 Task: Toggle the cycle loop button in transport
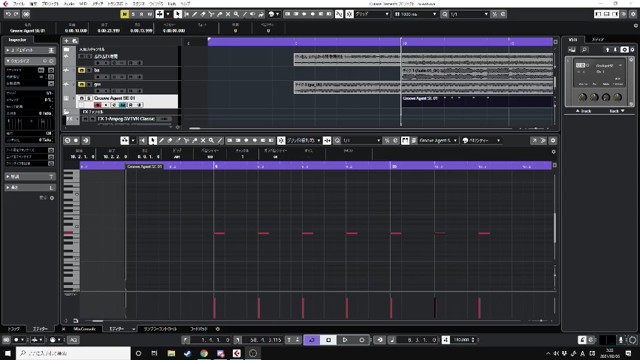(x=312, y=340)
